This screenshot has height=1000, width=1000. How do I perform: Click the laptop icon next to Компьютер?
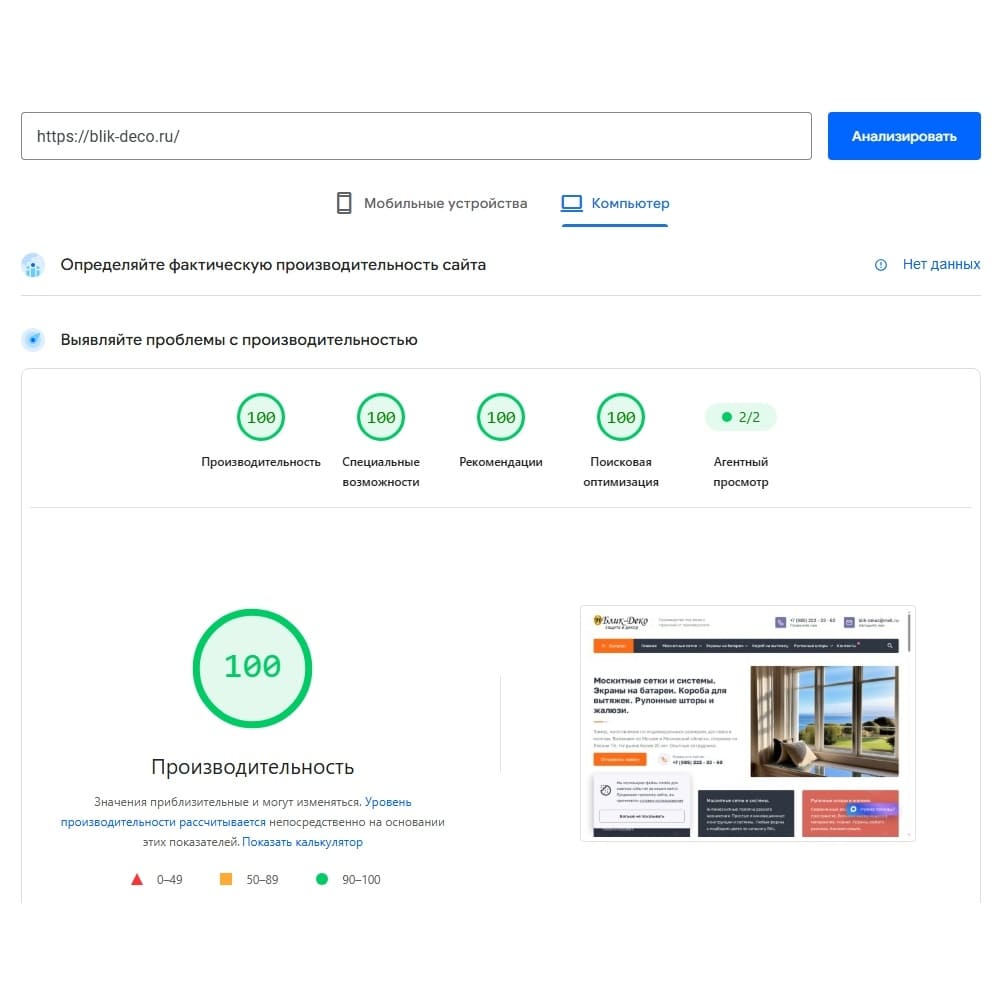pyautogui.click(x=571, y=203)
